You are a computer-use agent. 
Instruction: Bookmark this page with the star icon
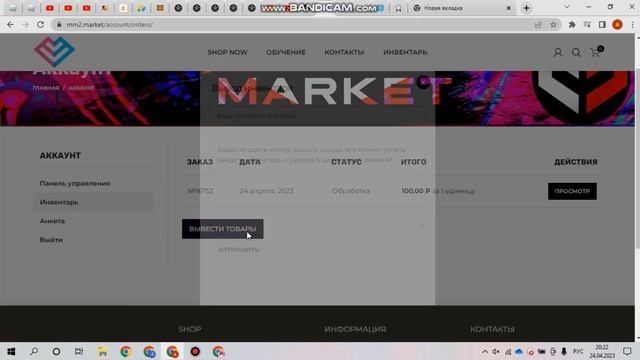click(553, 24)
